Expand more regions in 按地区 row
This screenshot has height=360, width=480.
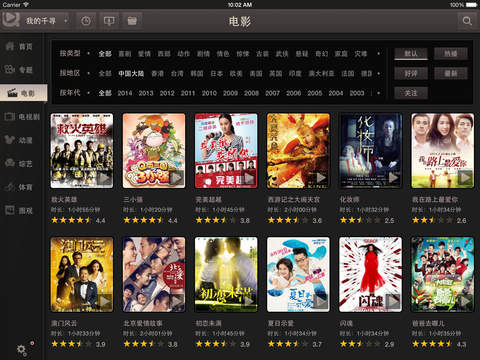click(x=378, y=73)
